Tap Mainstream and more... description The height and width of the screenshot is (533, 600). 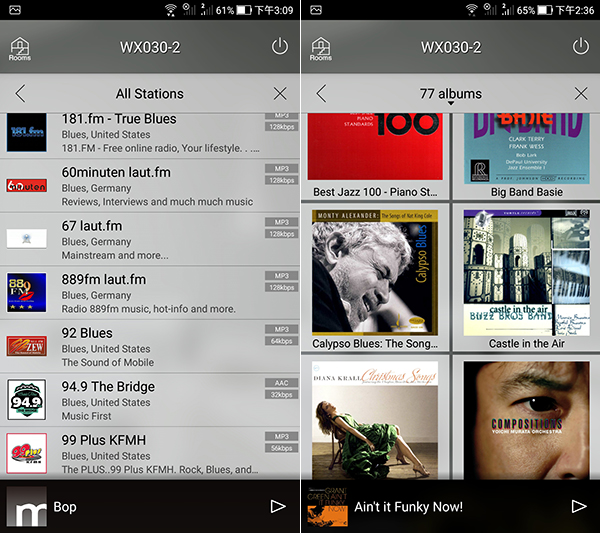tap(115, 255)
